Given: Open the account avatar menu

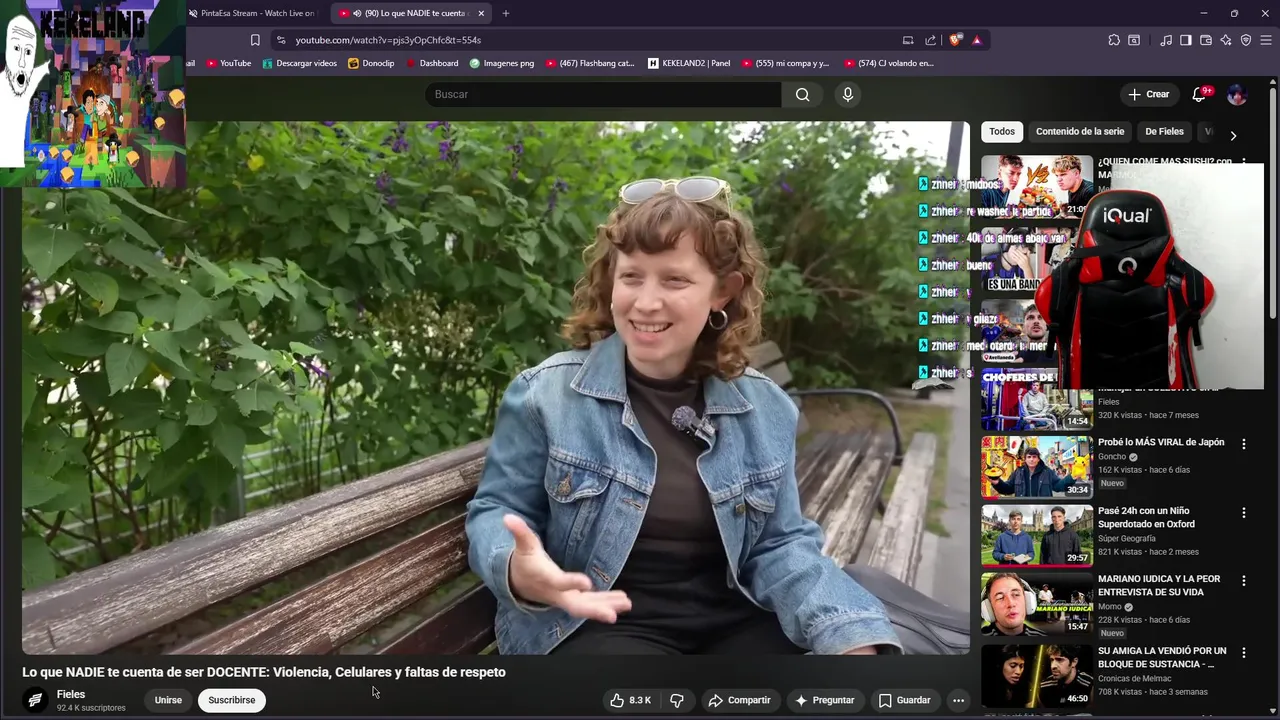Looking at the screenshot, I should (1237, 94).
